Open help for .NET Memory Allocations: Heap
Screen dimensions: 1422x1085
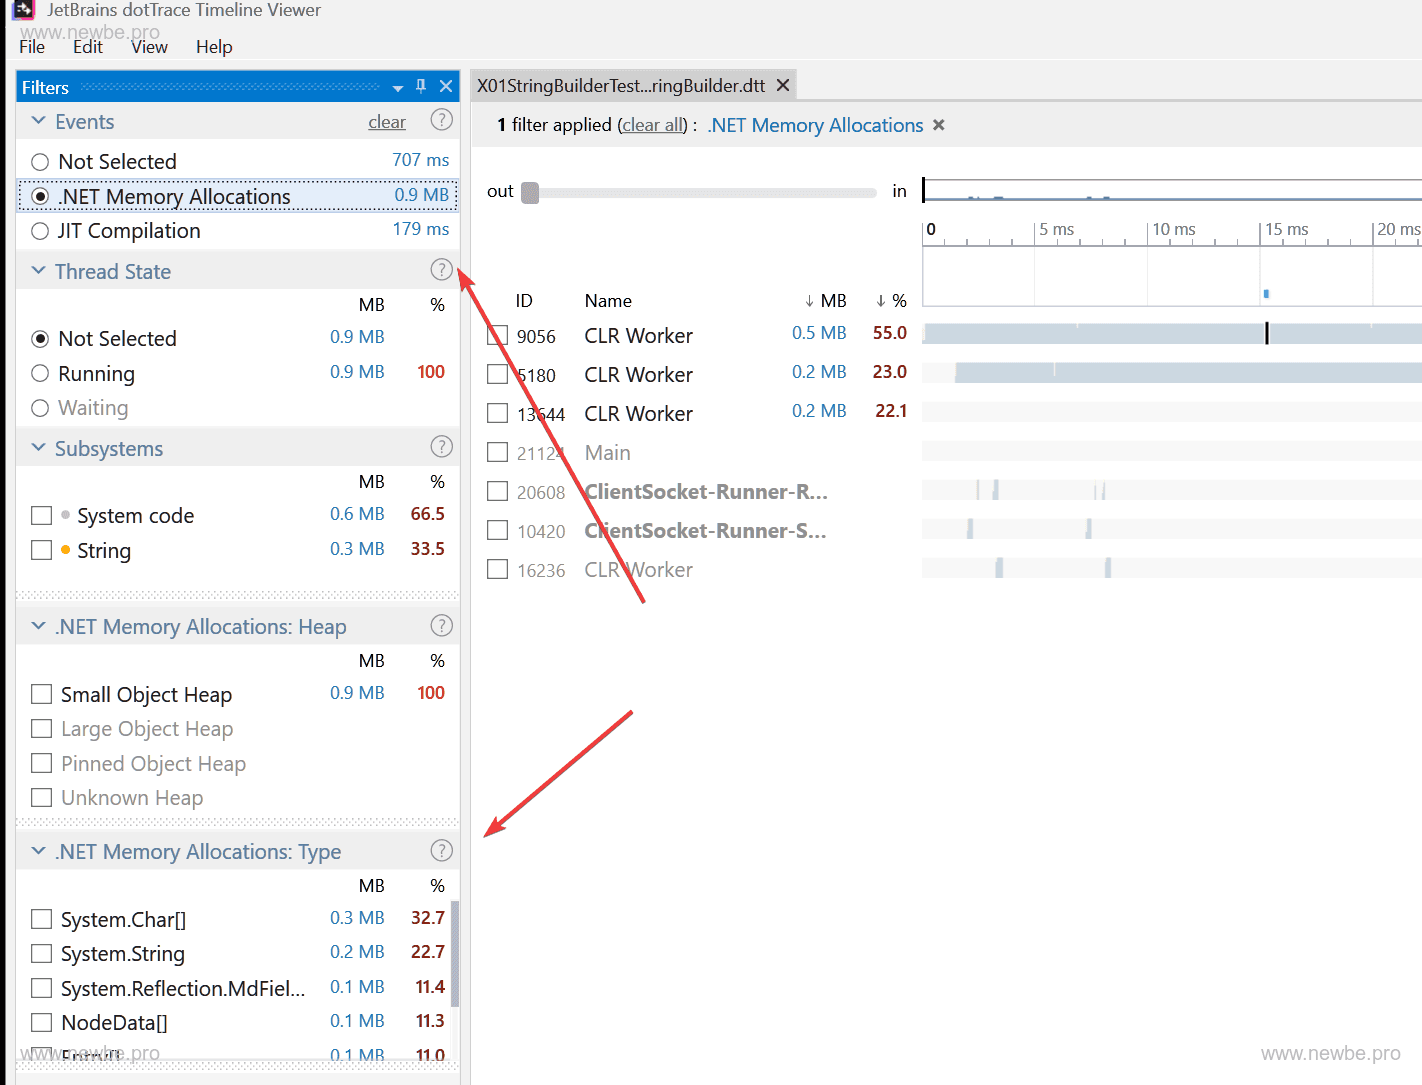[x=441, y=626]
